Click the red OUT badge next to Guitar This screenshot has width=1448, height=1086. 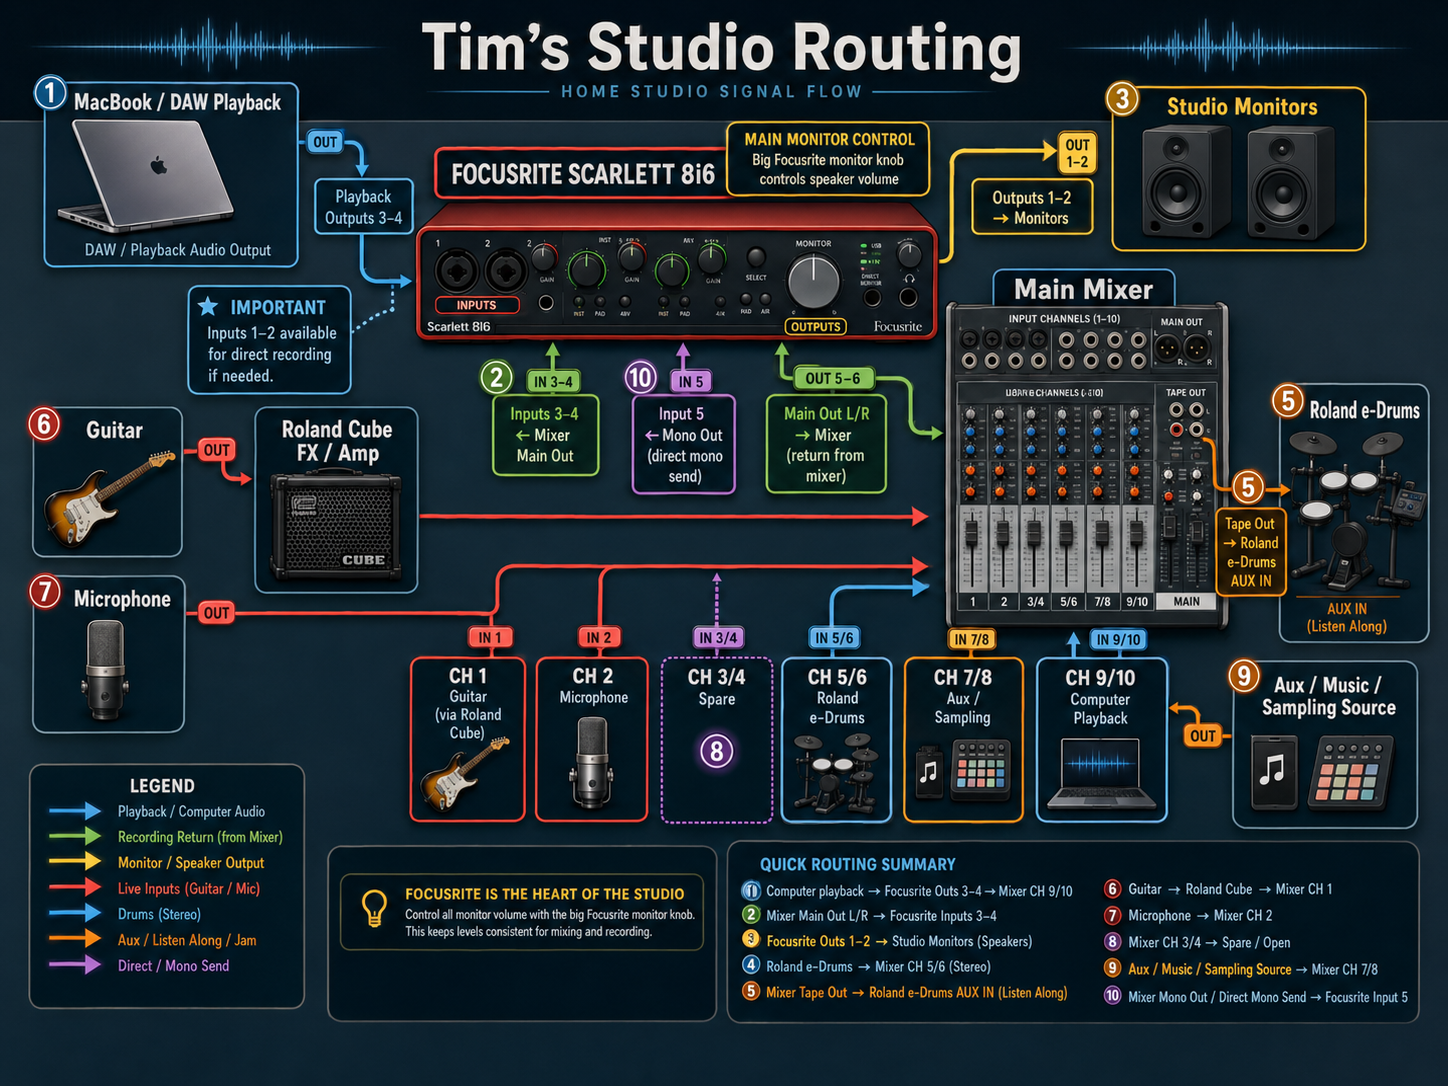pyautogui.click(x=217, y=450)
